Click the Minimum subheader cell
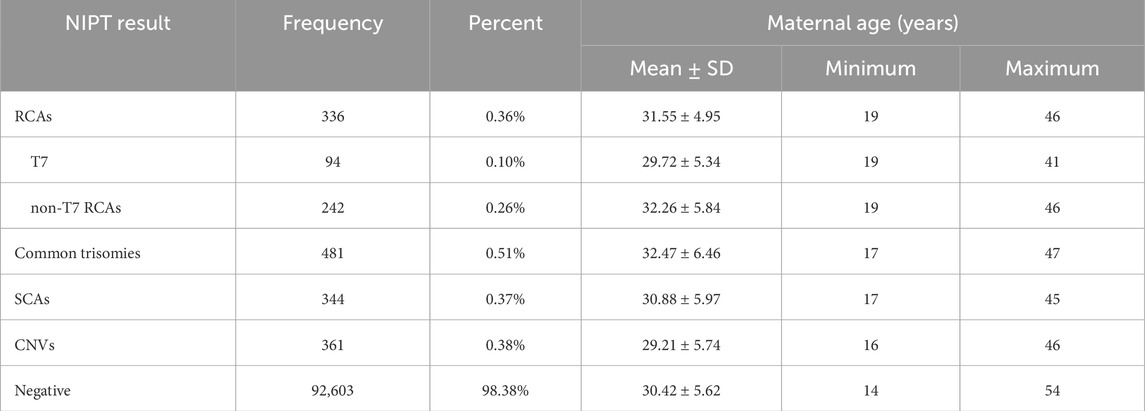 point(870,69)
